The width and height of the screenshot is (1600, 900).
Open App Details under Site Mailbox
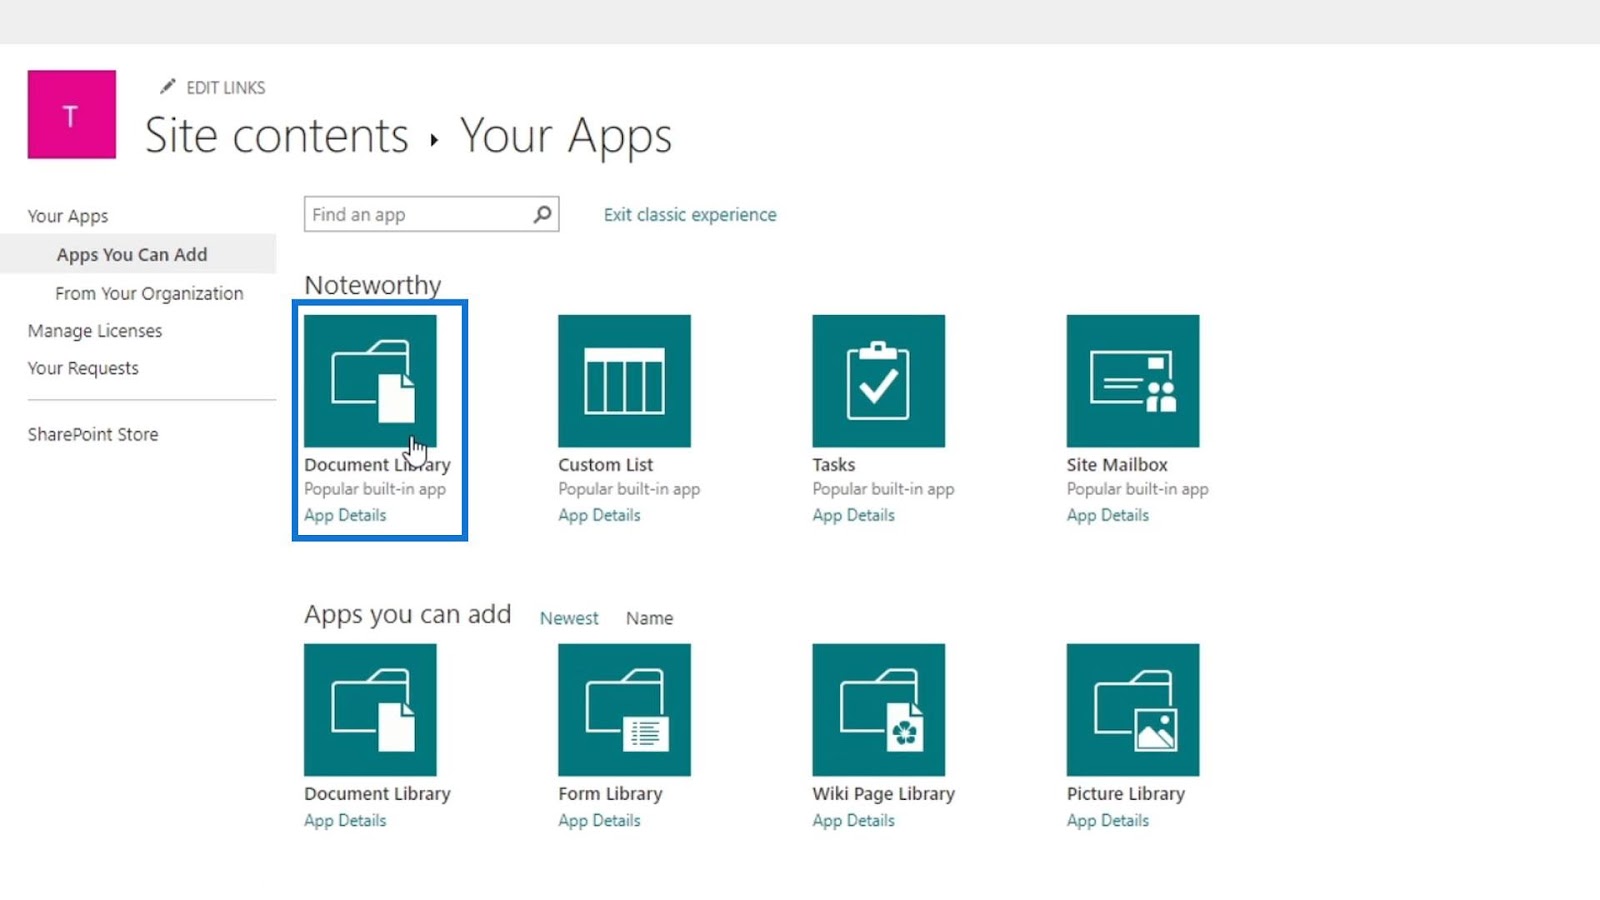tap(1107, 515)
